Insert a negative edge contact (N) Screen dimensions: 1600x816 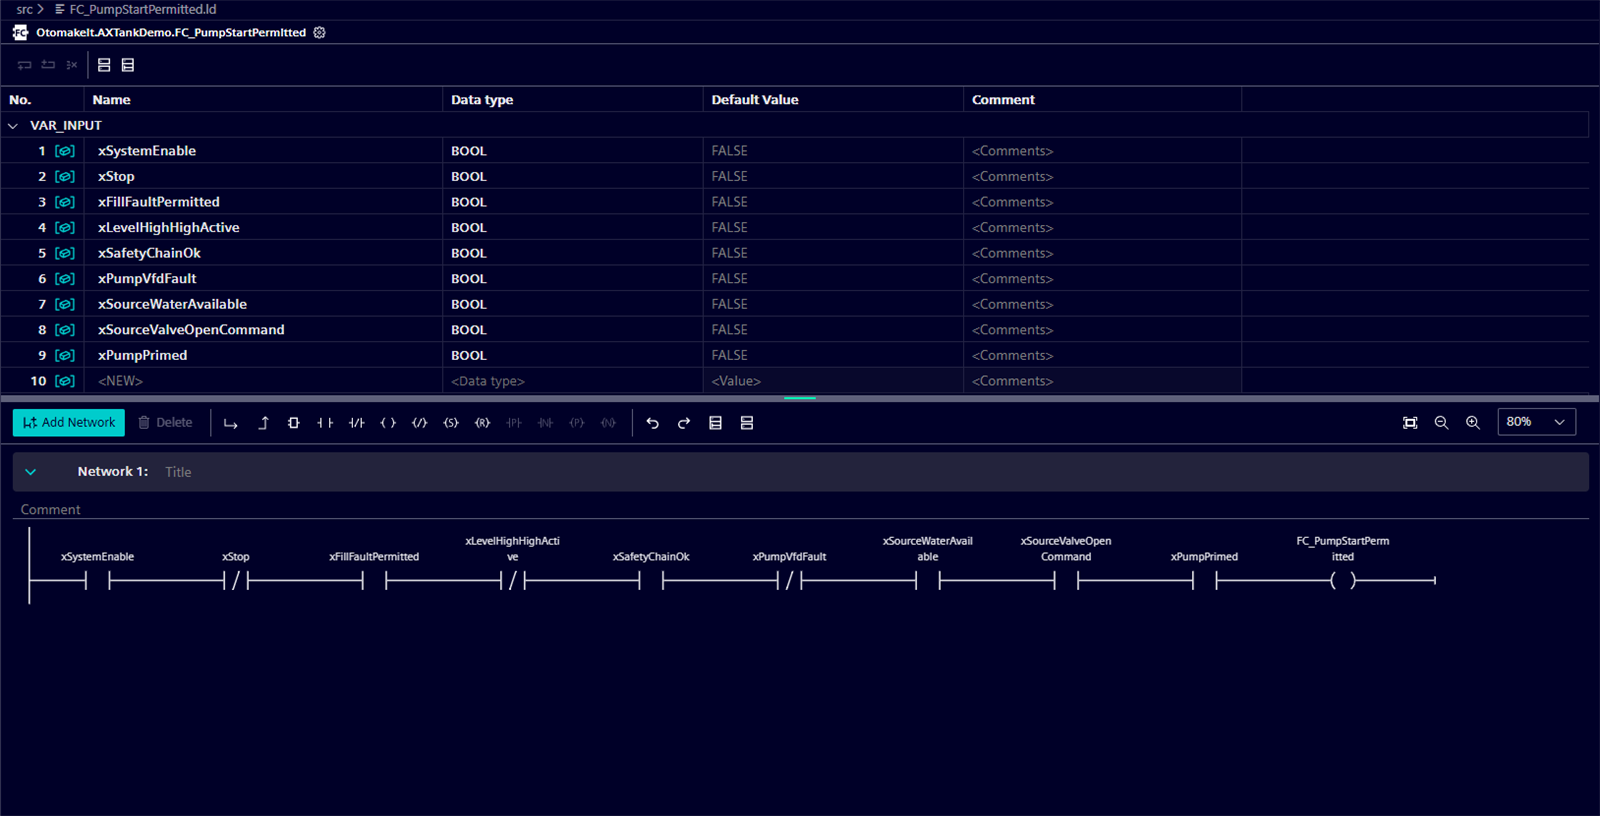(545, 423)
